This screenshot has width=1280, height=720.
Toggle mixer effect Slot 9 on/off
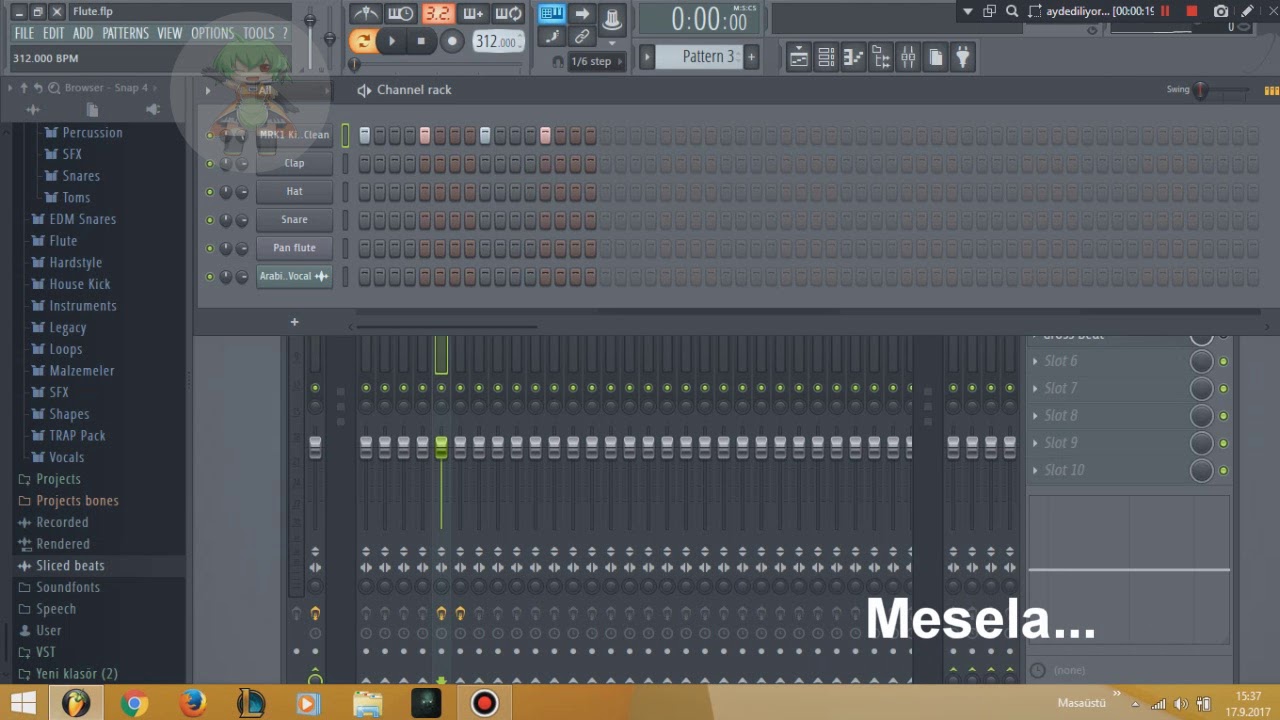(1223, 443)
